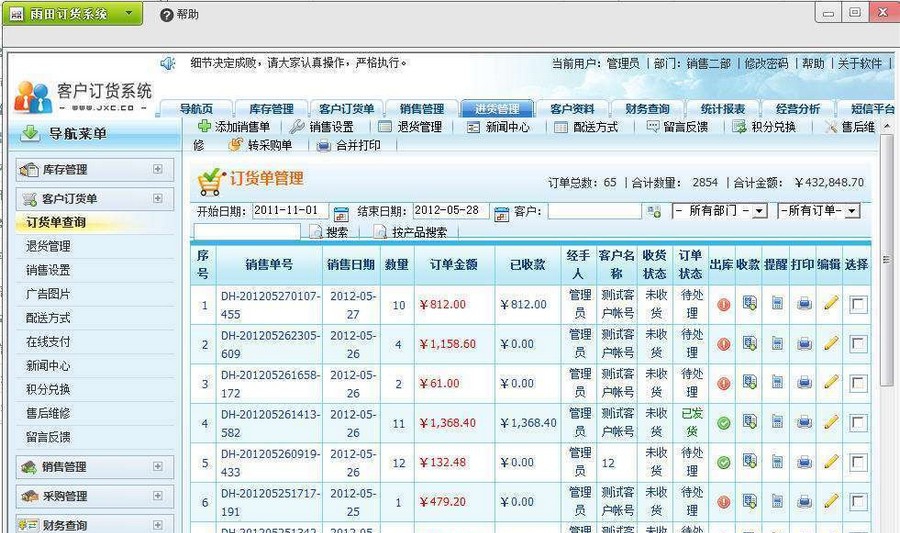900x533 pixels.
Task: Click the toolbar scroll-up arrow
Action: [887, 126]
